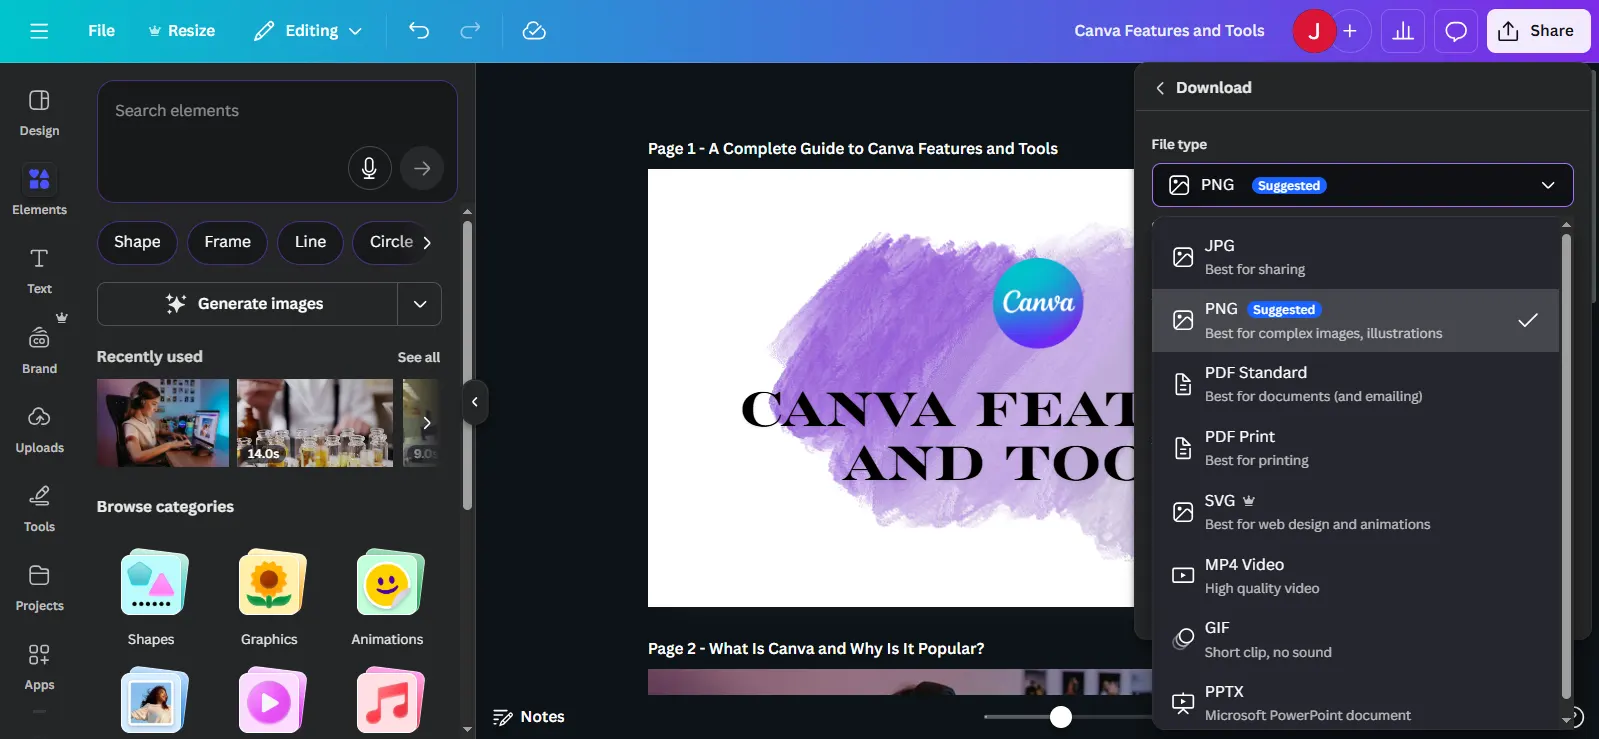This screenshot has height=739, width=1599.
Task: Click the Share button
Action: (x=1537, y=31)
